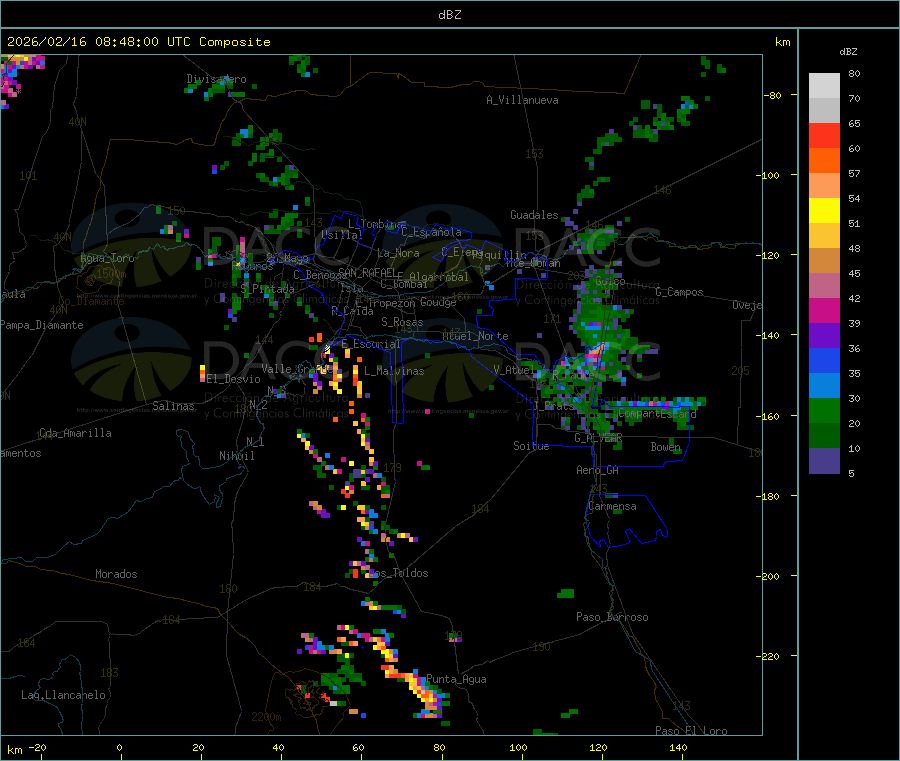Click the 'Soitue' location label

[531, 446]
